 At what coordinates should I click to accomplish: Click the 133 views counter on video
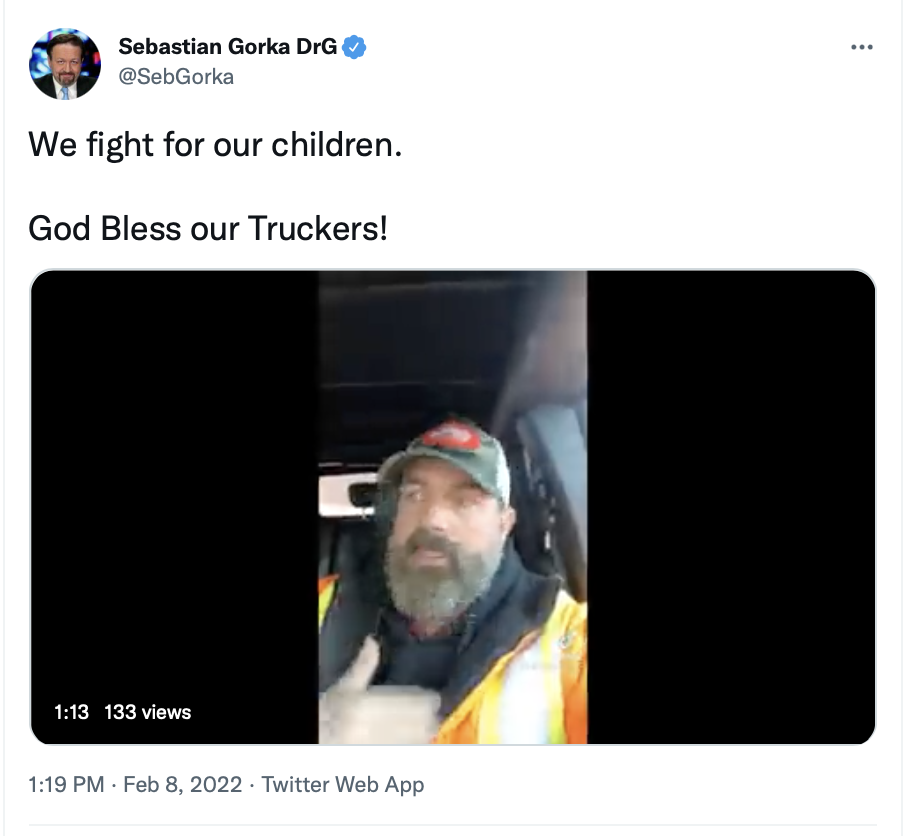148,712
